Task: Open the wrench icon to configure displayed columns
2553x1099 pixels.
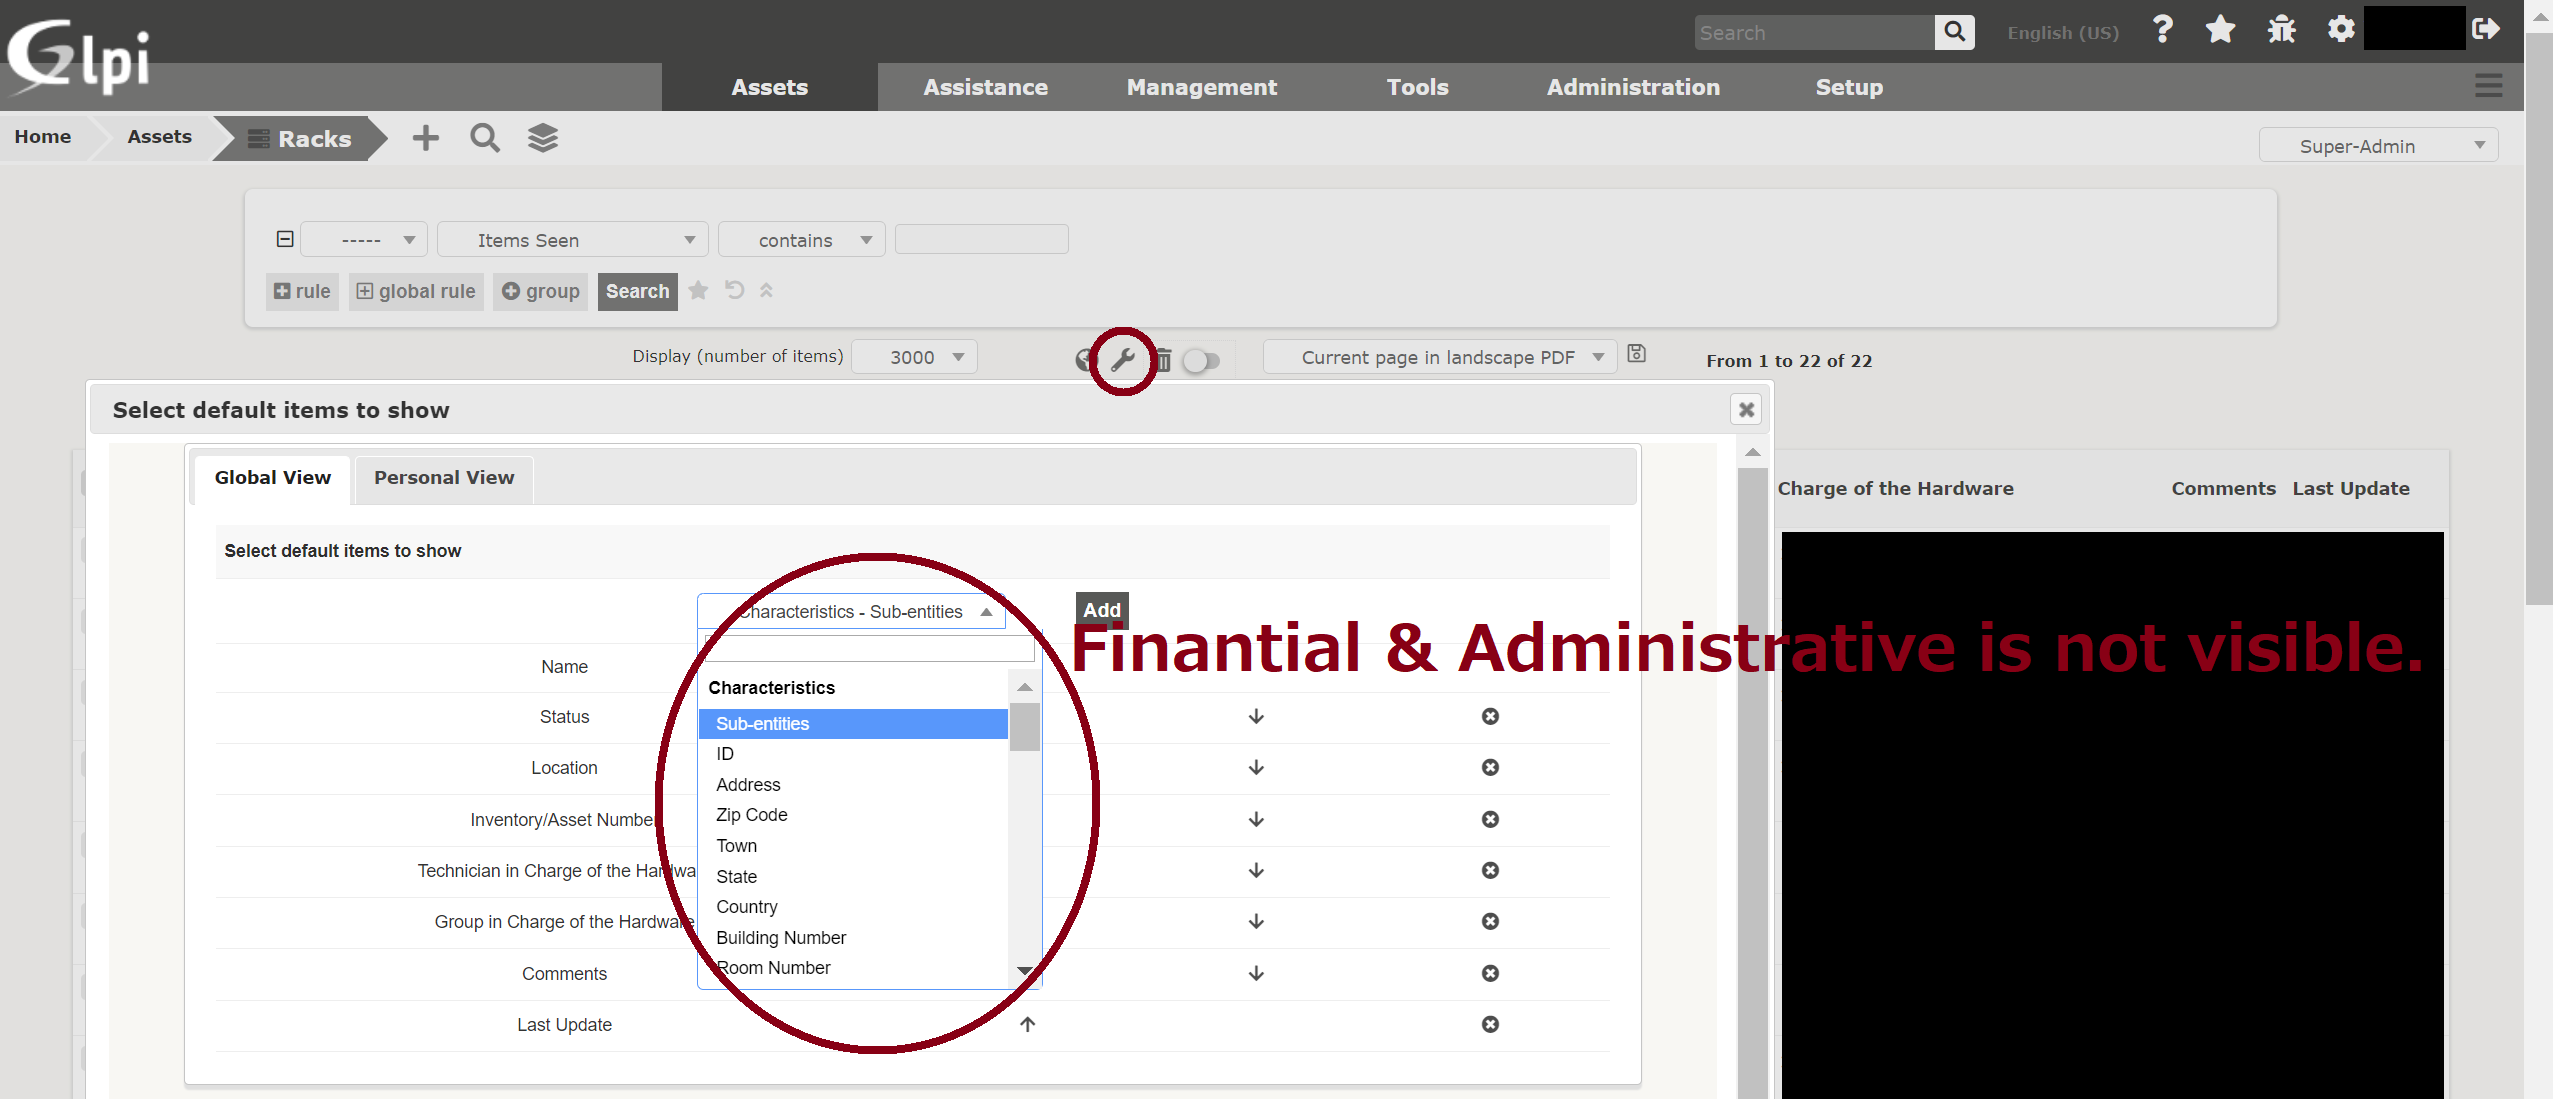Action: pos(1123,361)
